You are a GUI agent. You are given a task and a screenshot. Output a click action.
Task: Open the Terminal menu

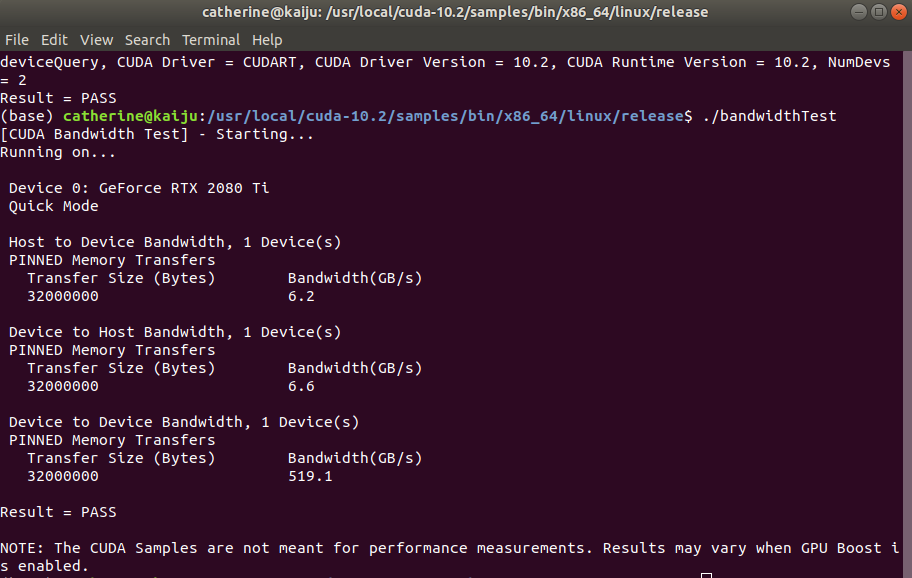click(x=211, y=40)
